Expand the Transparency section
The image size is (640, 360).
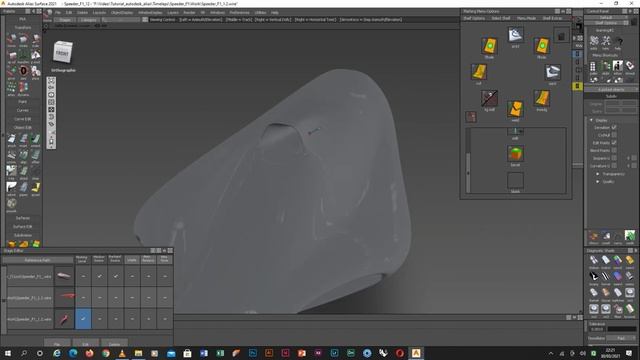click(x=598, y=174)
